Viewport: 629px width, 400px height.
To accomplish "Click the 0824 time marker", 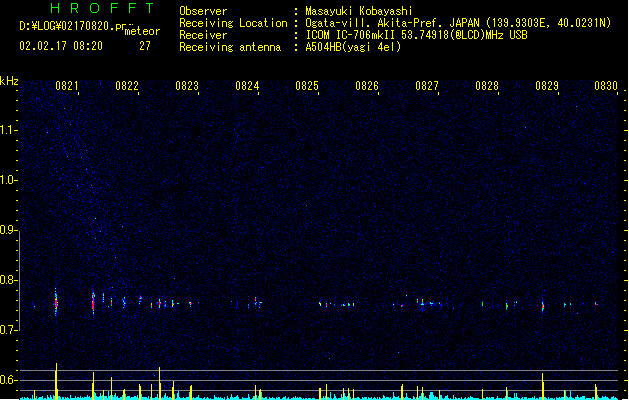I will [247, 86].
